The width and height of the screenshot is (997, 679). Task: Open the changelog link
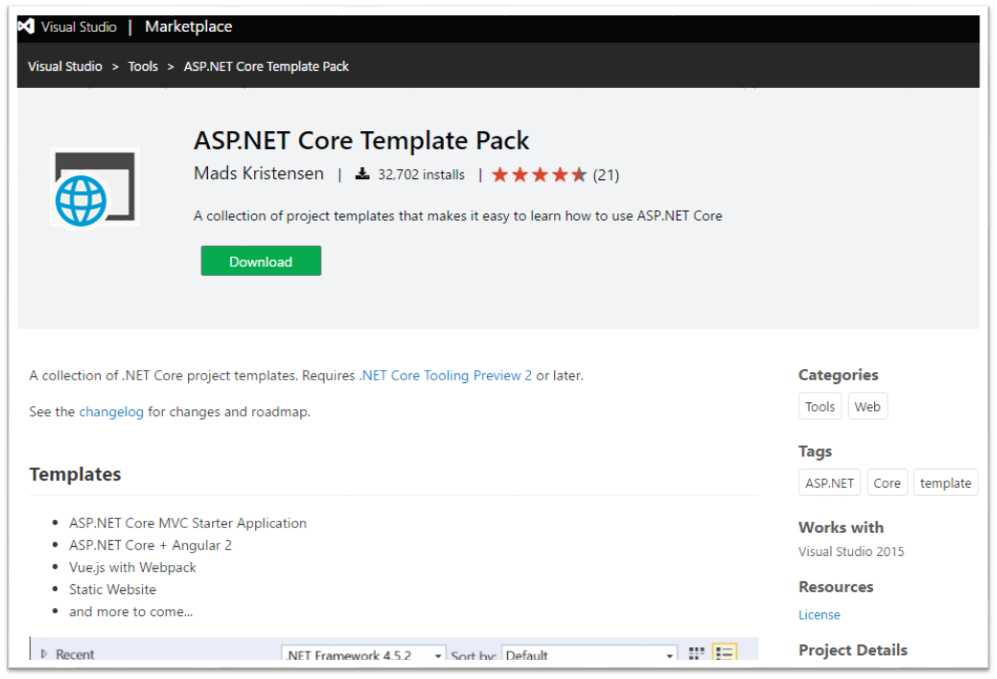point(111,412)
